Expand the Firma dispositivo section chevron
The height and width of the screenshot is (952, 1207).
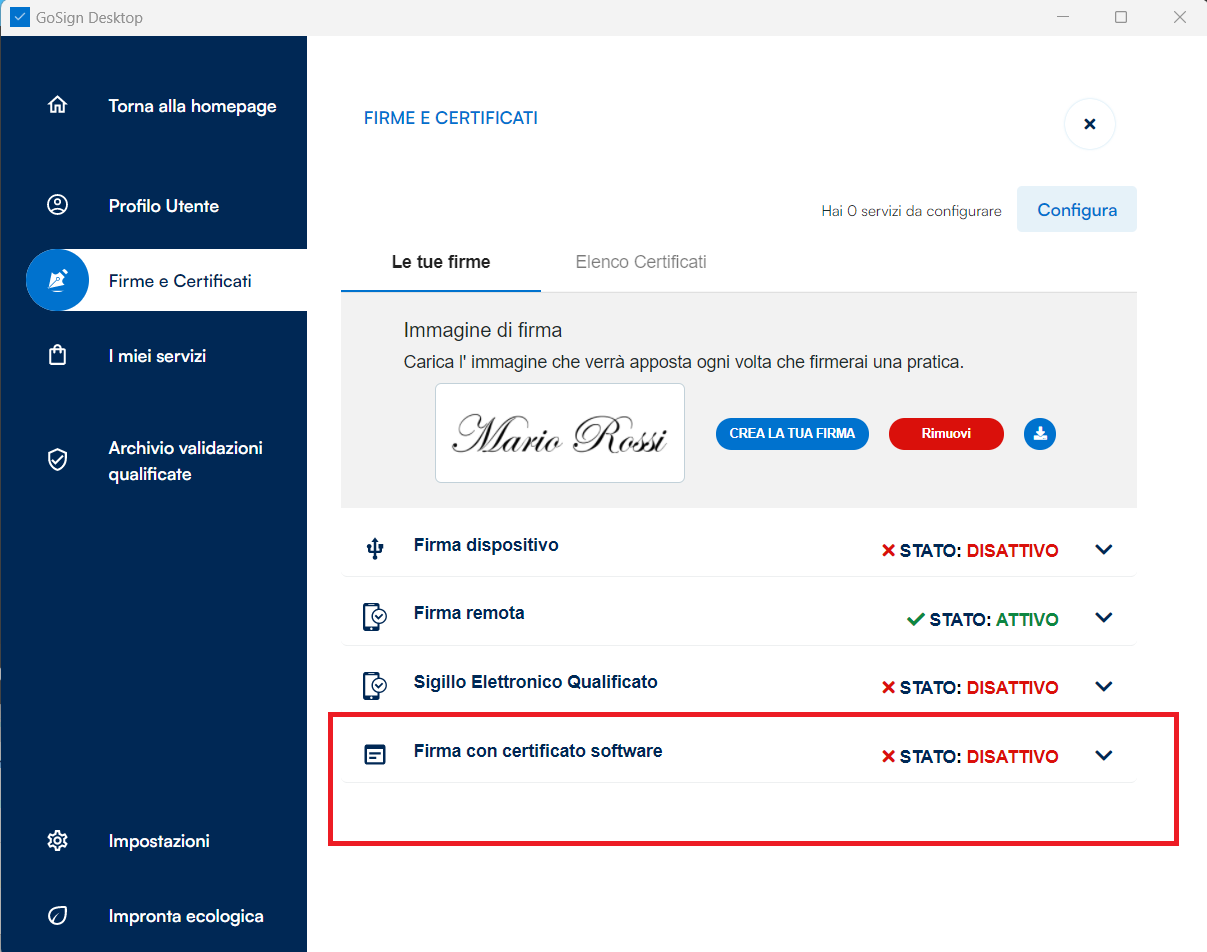1104,550
